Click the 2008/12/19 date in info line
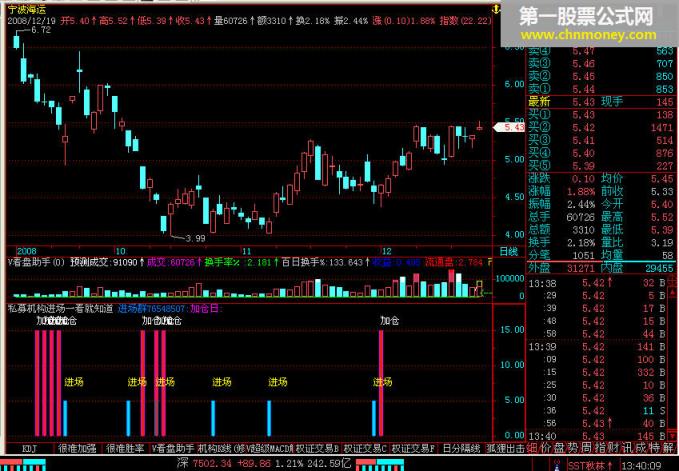 click(x=32, y=20)
